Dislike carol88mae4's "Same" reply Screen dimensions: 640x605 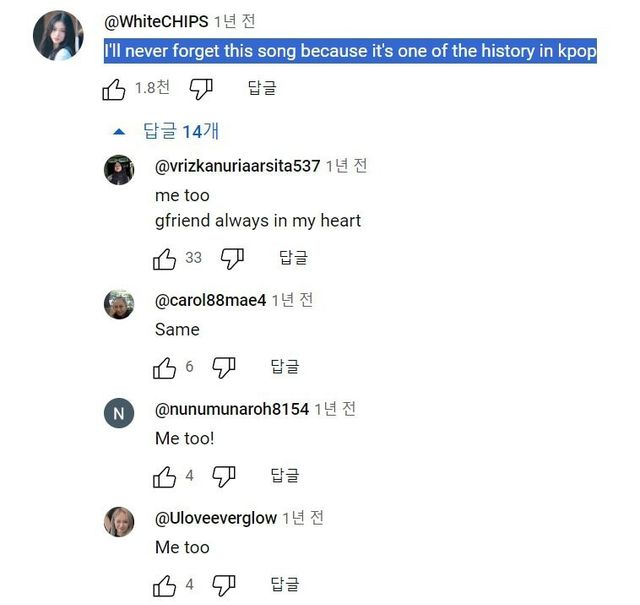224,368
